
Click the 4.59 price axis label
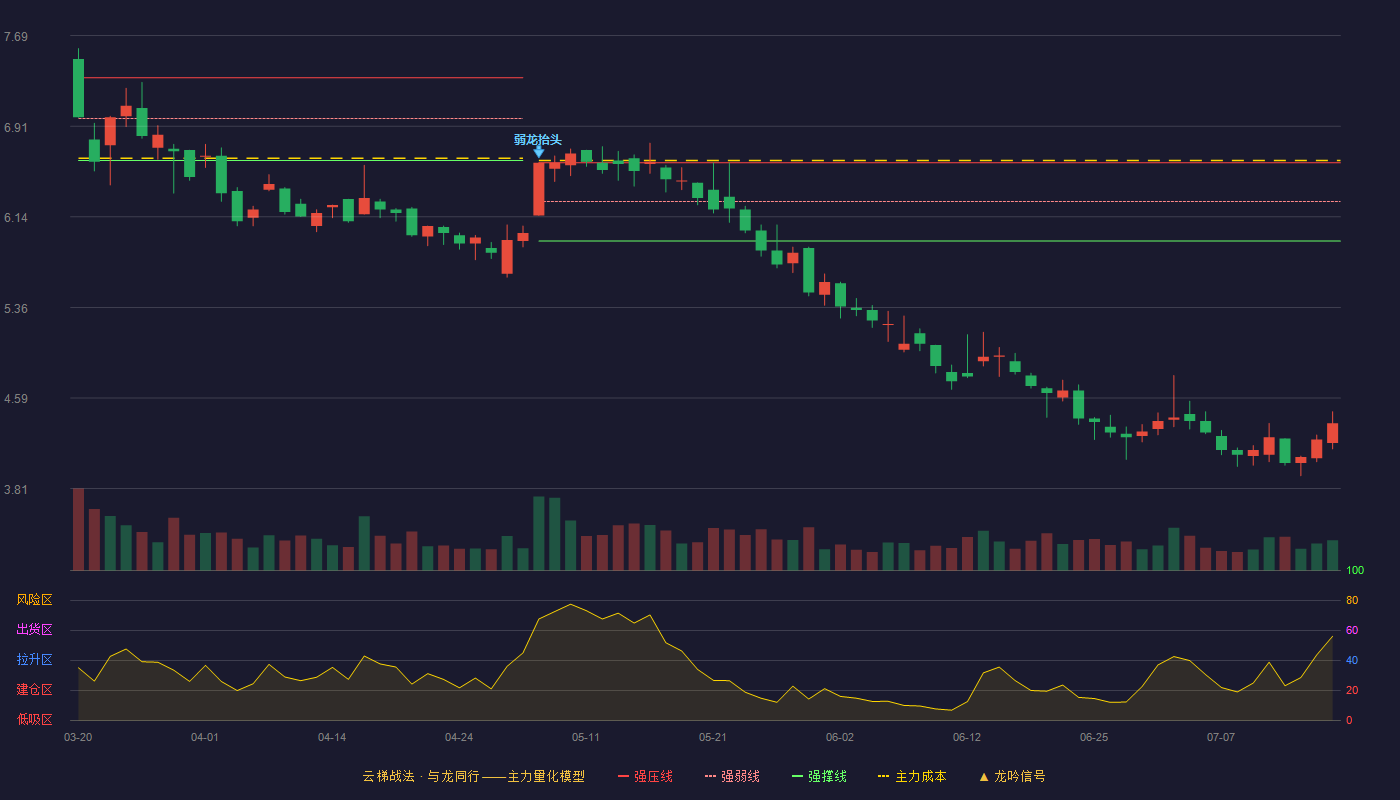click(x=16, y=399)
